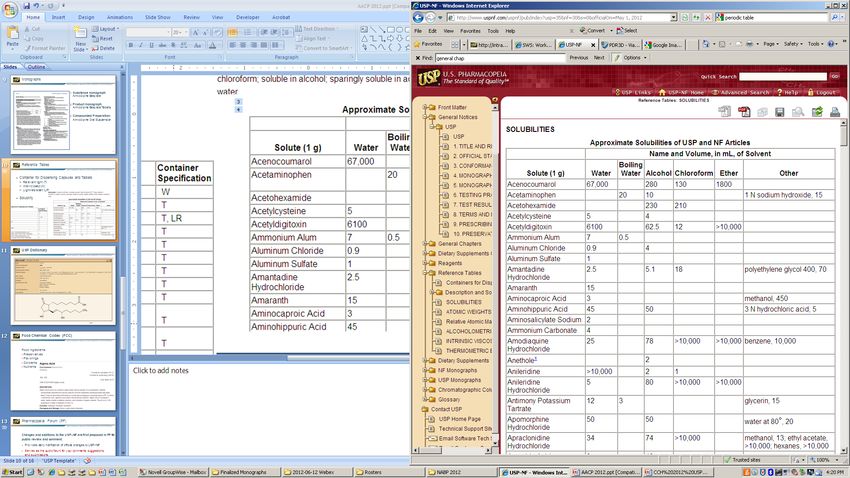Viewport: 850px width, 478px height.
Task: Expand the Reagents folder in tree
Action: [424, 263]
